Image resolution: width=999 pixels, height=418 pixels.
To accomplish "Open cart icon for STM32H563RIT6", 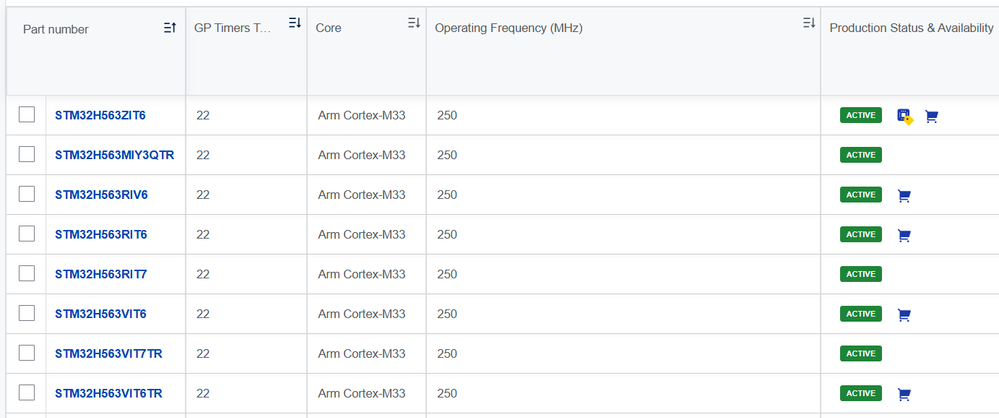I will click(x=903, y=236).
